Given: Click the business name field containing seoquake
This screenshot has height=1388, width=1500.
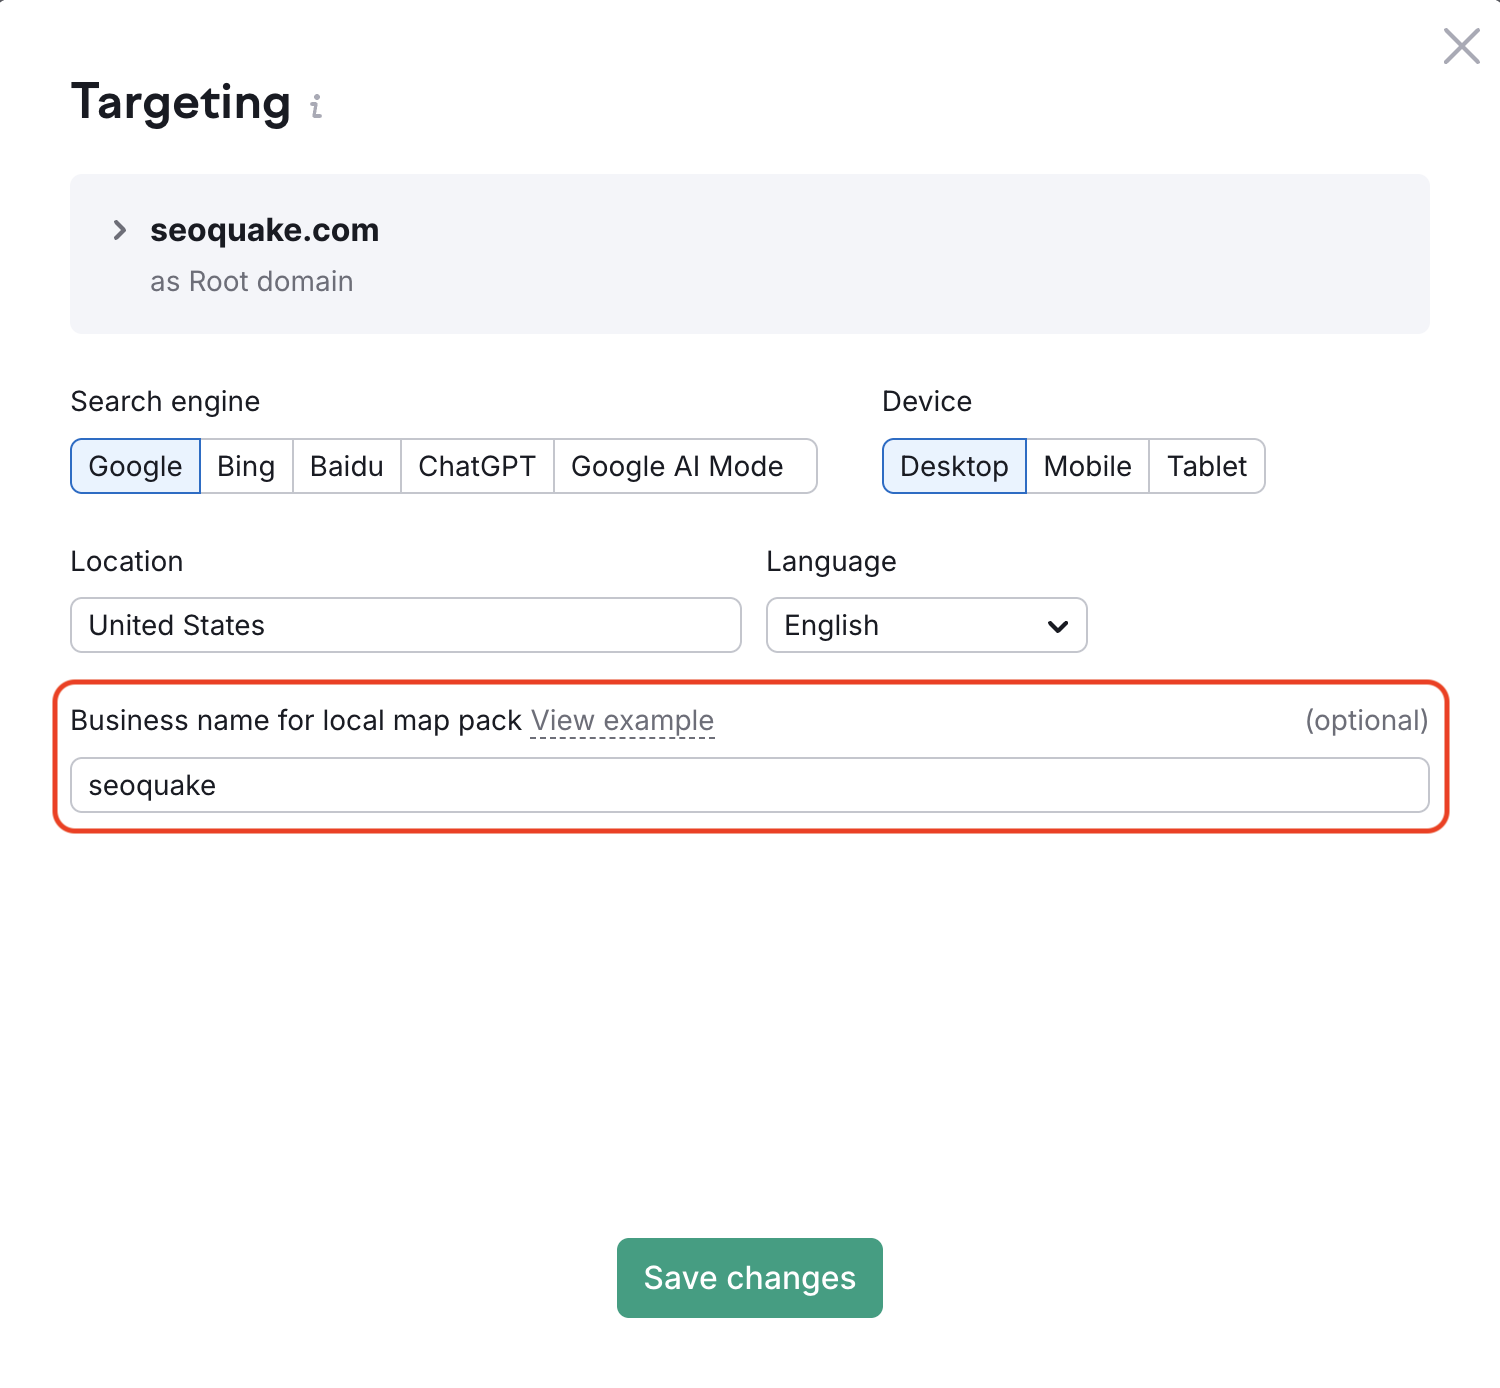Looking at the screenshot, I should point(749,786).
